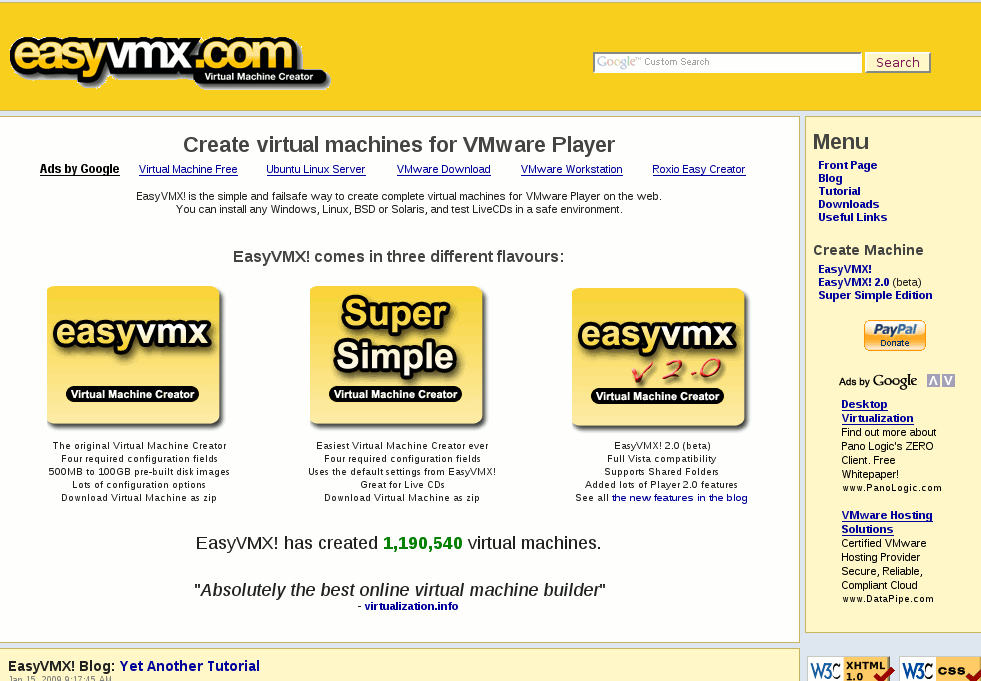Click the previous ad arrow icon

coord(933,381)
